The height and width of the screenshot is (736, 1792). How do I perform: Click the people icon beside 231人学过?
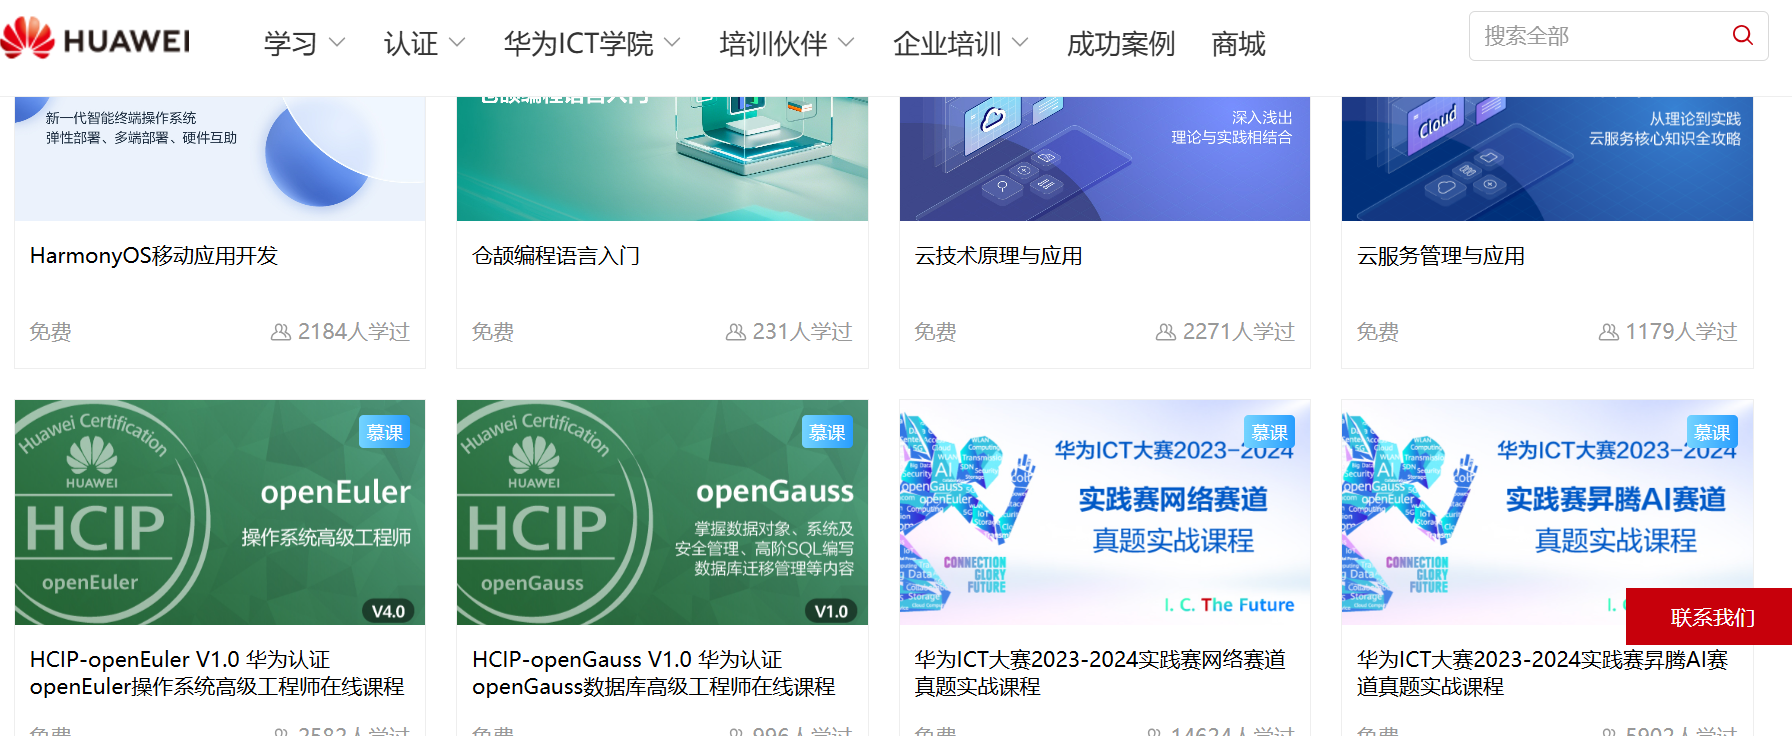click(x=736, y=332)
